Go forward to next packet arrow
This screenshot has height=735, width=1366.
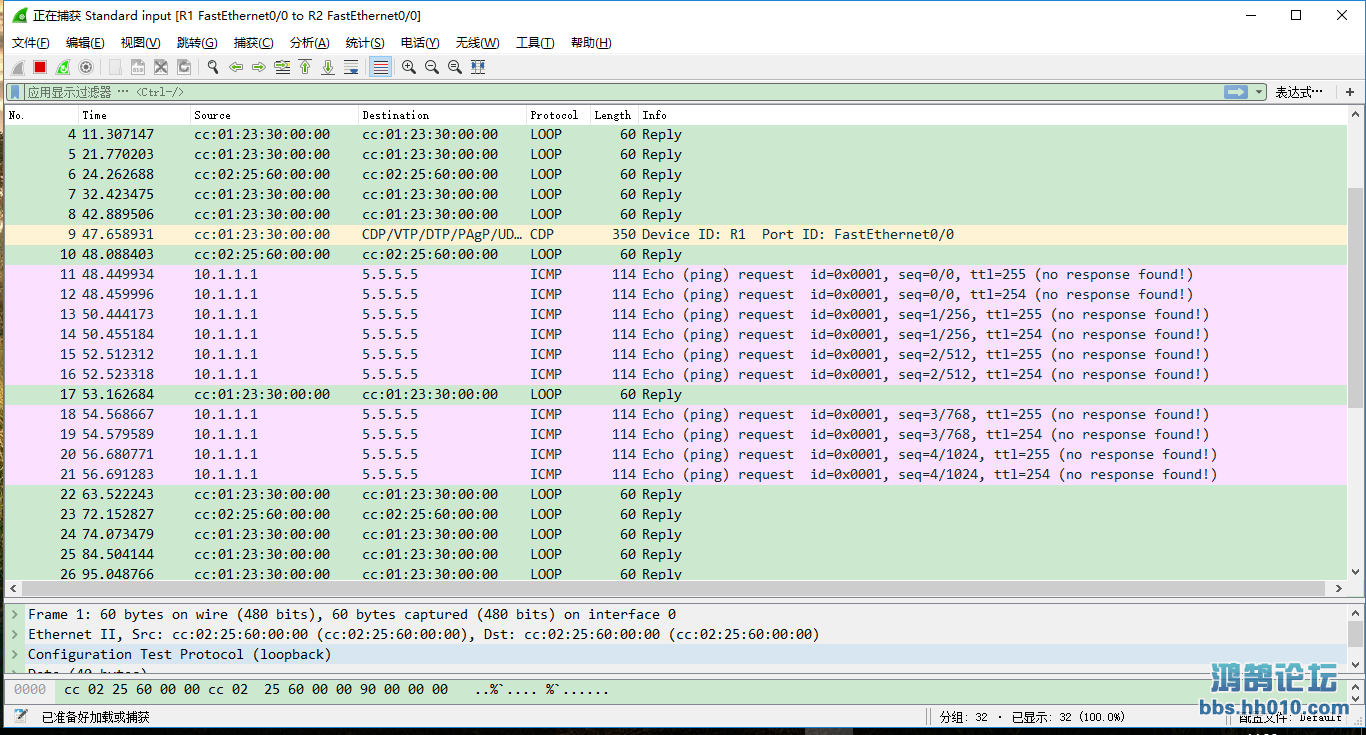[x=259, y=67]
